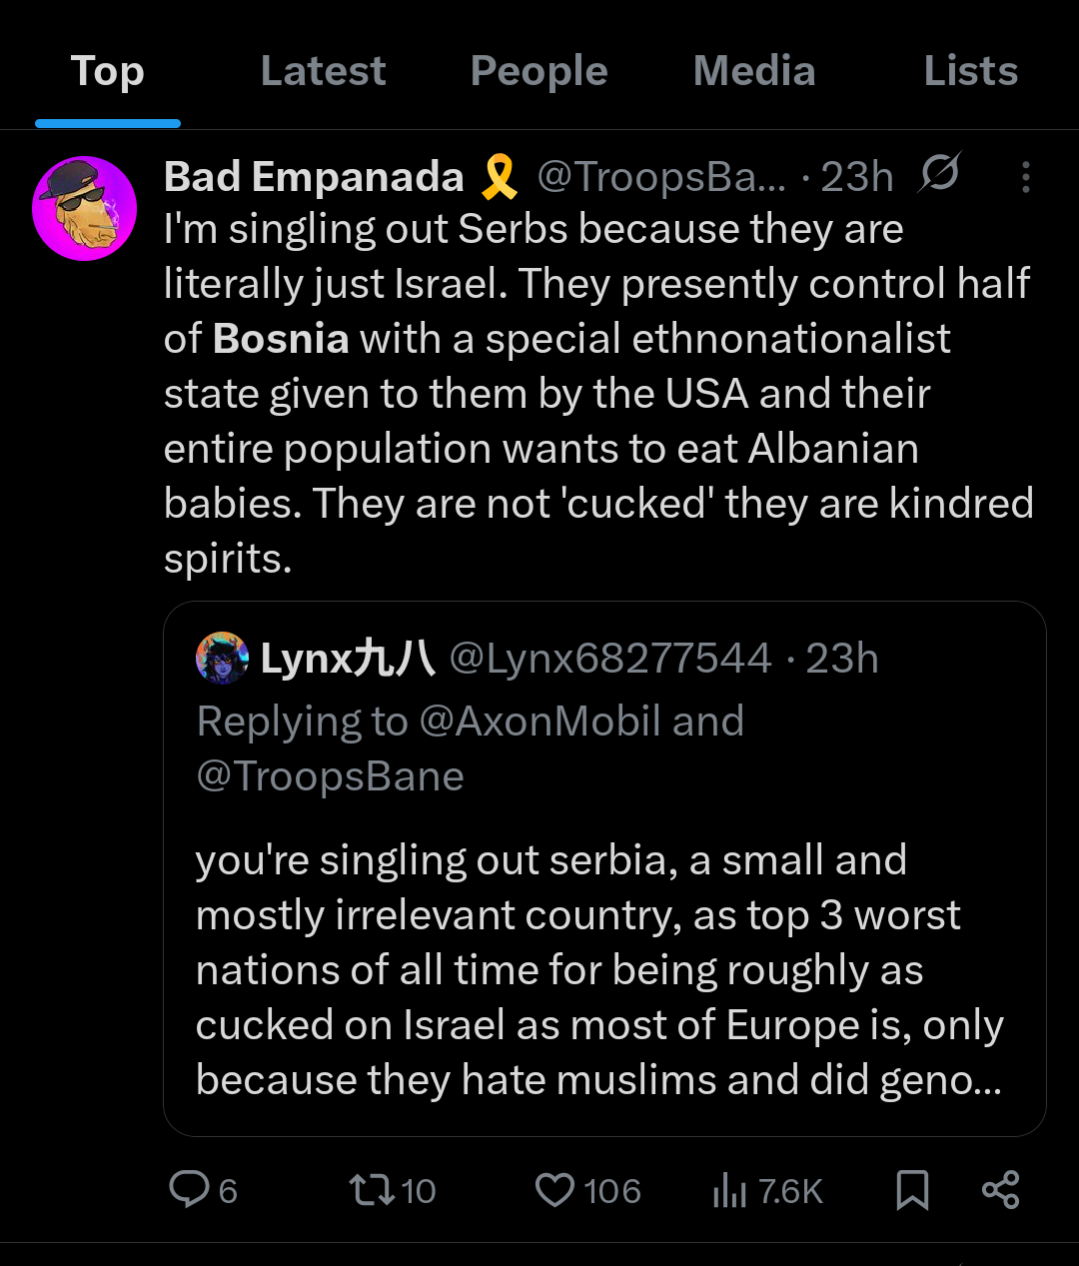Click the bold Bosnia keyword
The image size is (1079, 1266).
[x=281, y=339]
